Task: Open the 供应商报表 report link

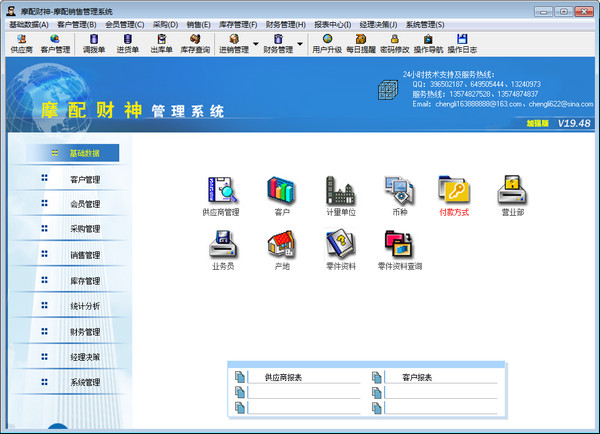Action: [x=283, y=378]
